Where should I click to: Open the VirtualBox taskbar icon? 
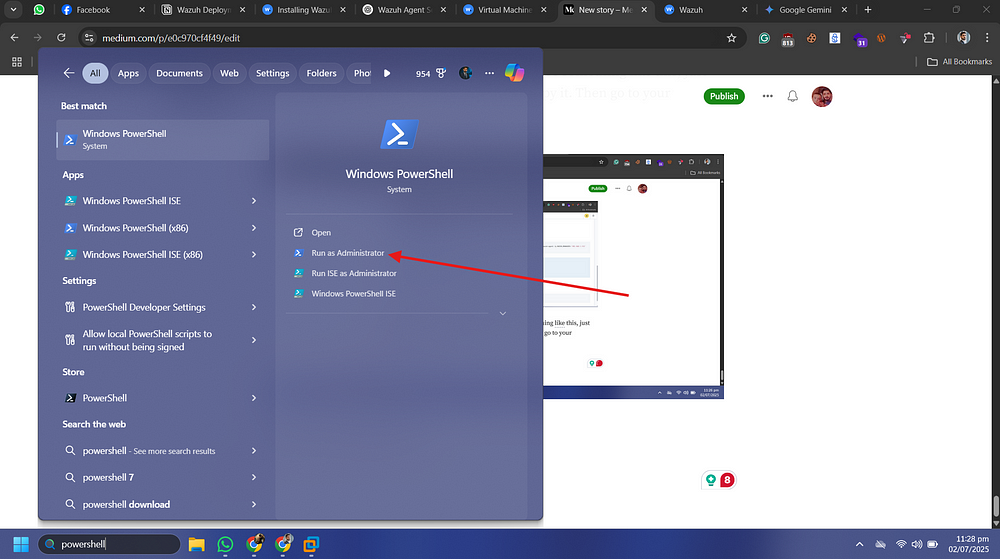pos(311,544)
